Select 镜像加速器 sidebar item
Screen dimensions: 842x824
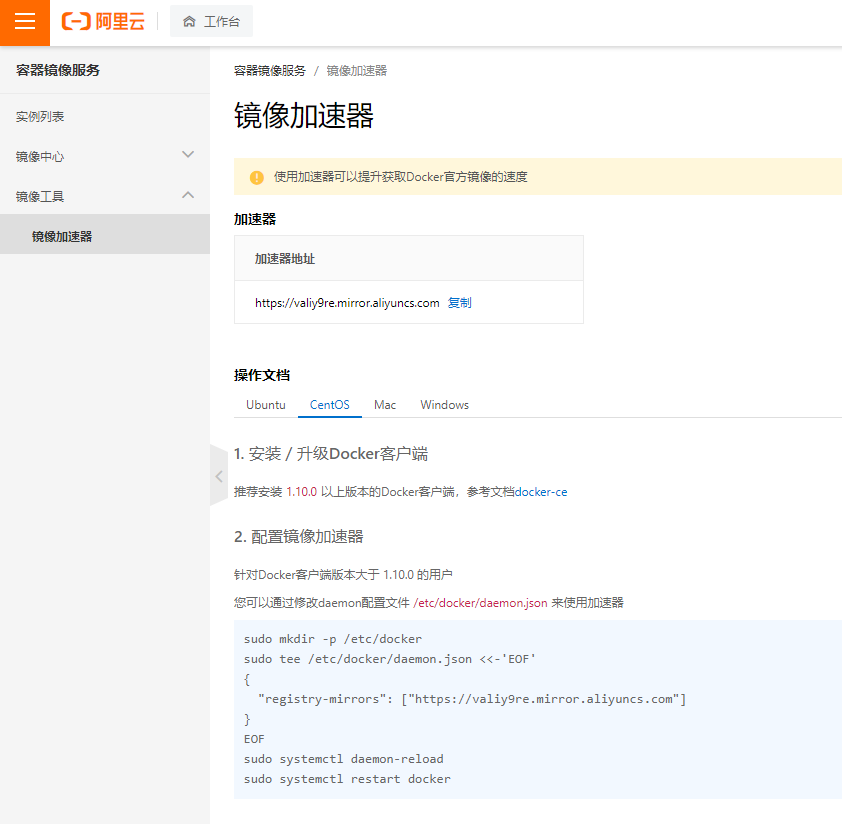click(x=105, y=234)
